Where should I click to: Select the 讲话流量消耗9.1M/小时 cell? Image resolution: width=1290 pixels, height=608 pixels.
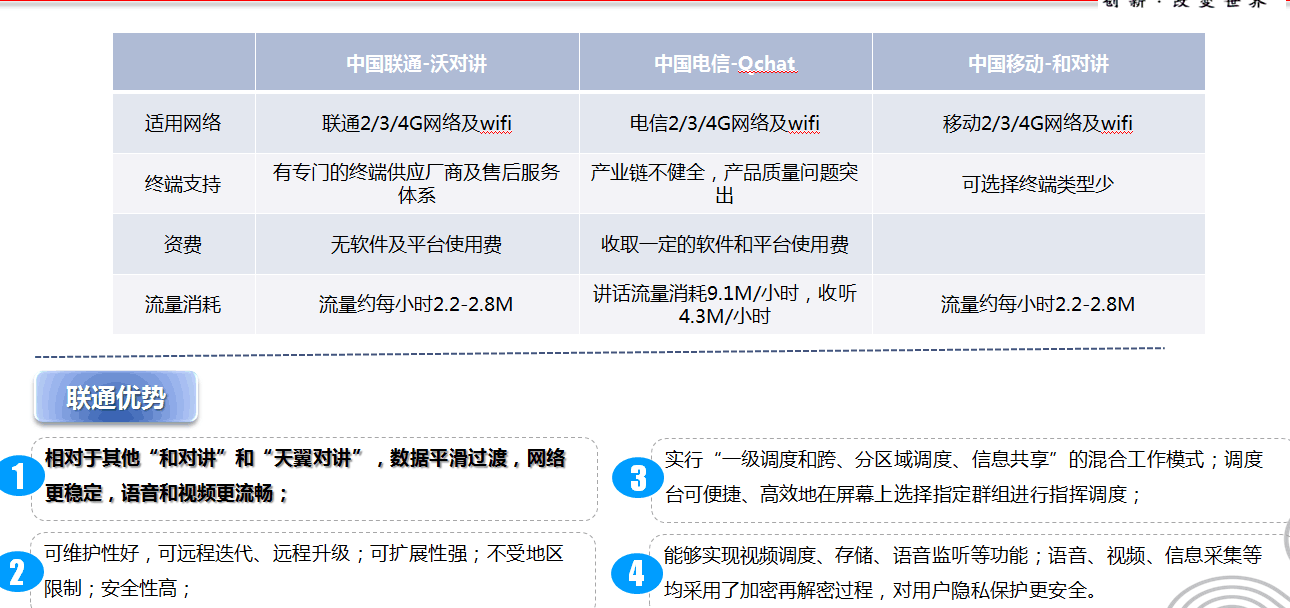pyautogui.click(x=725, y=304)
